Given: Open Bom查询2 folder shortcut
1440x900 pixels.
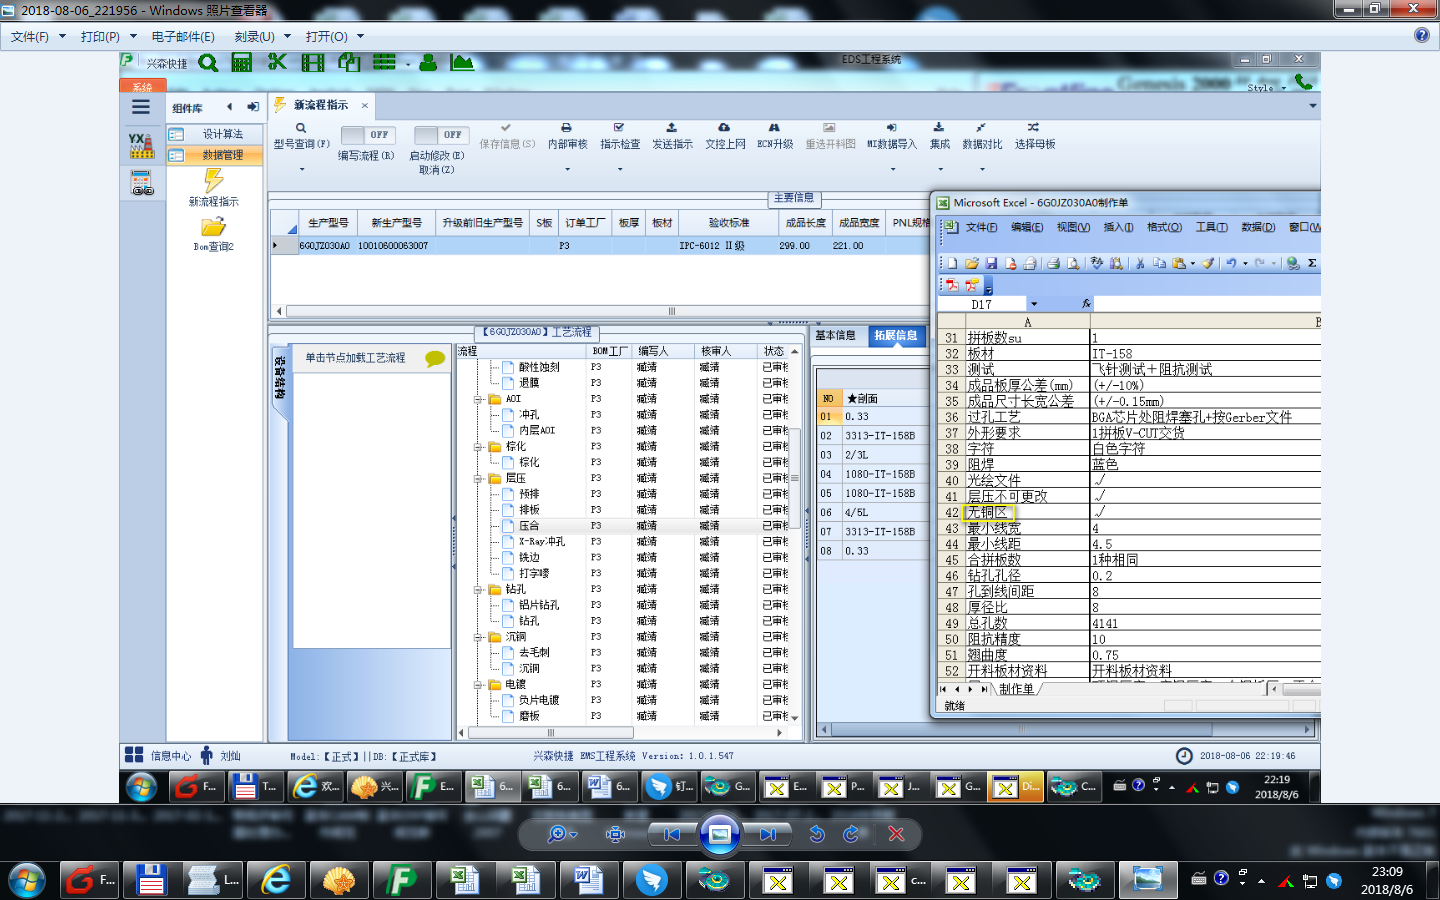Looking at the screenshot, I should tap(214, 234).
